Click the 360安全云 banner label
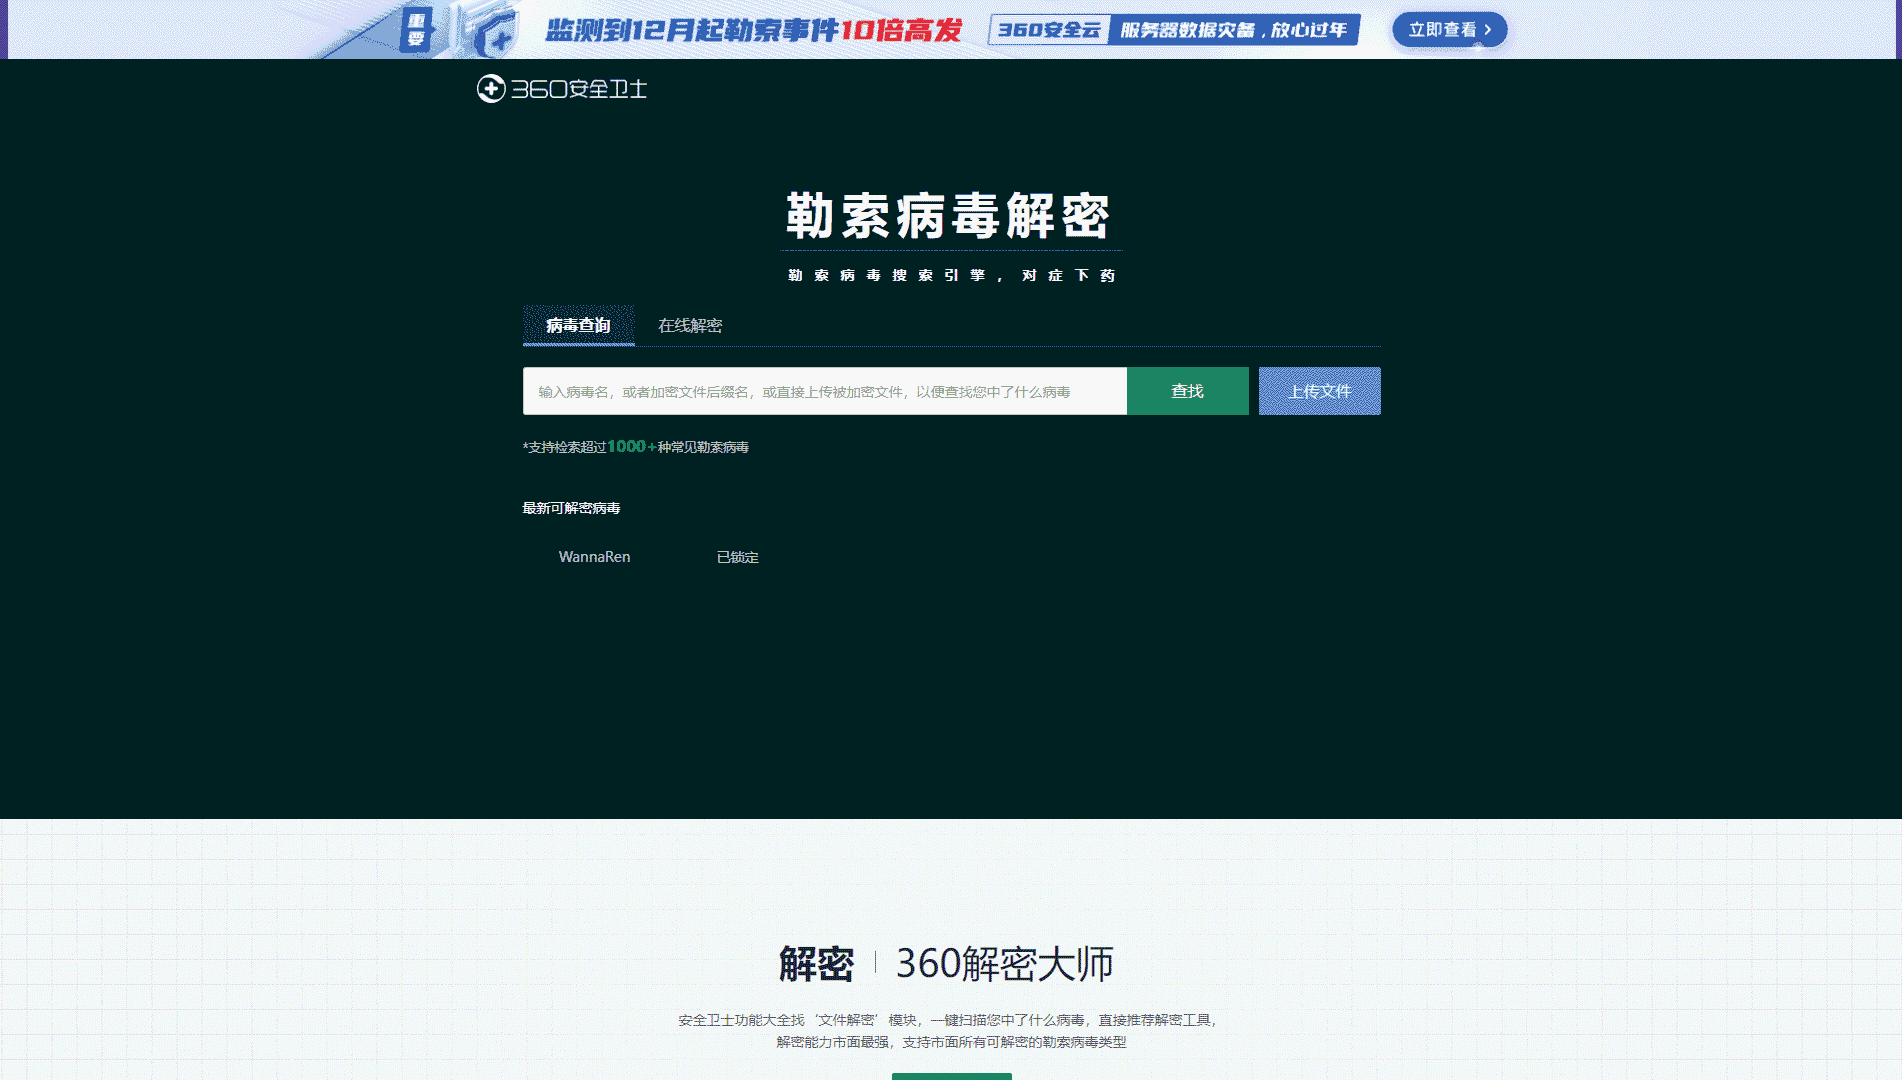The height and width of the screenshot is (1080, 1902). coord(1049,30)
